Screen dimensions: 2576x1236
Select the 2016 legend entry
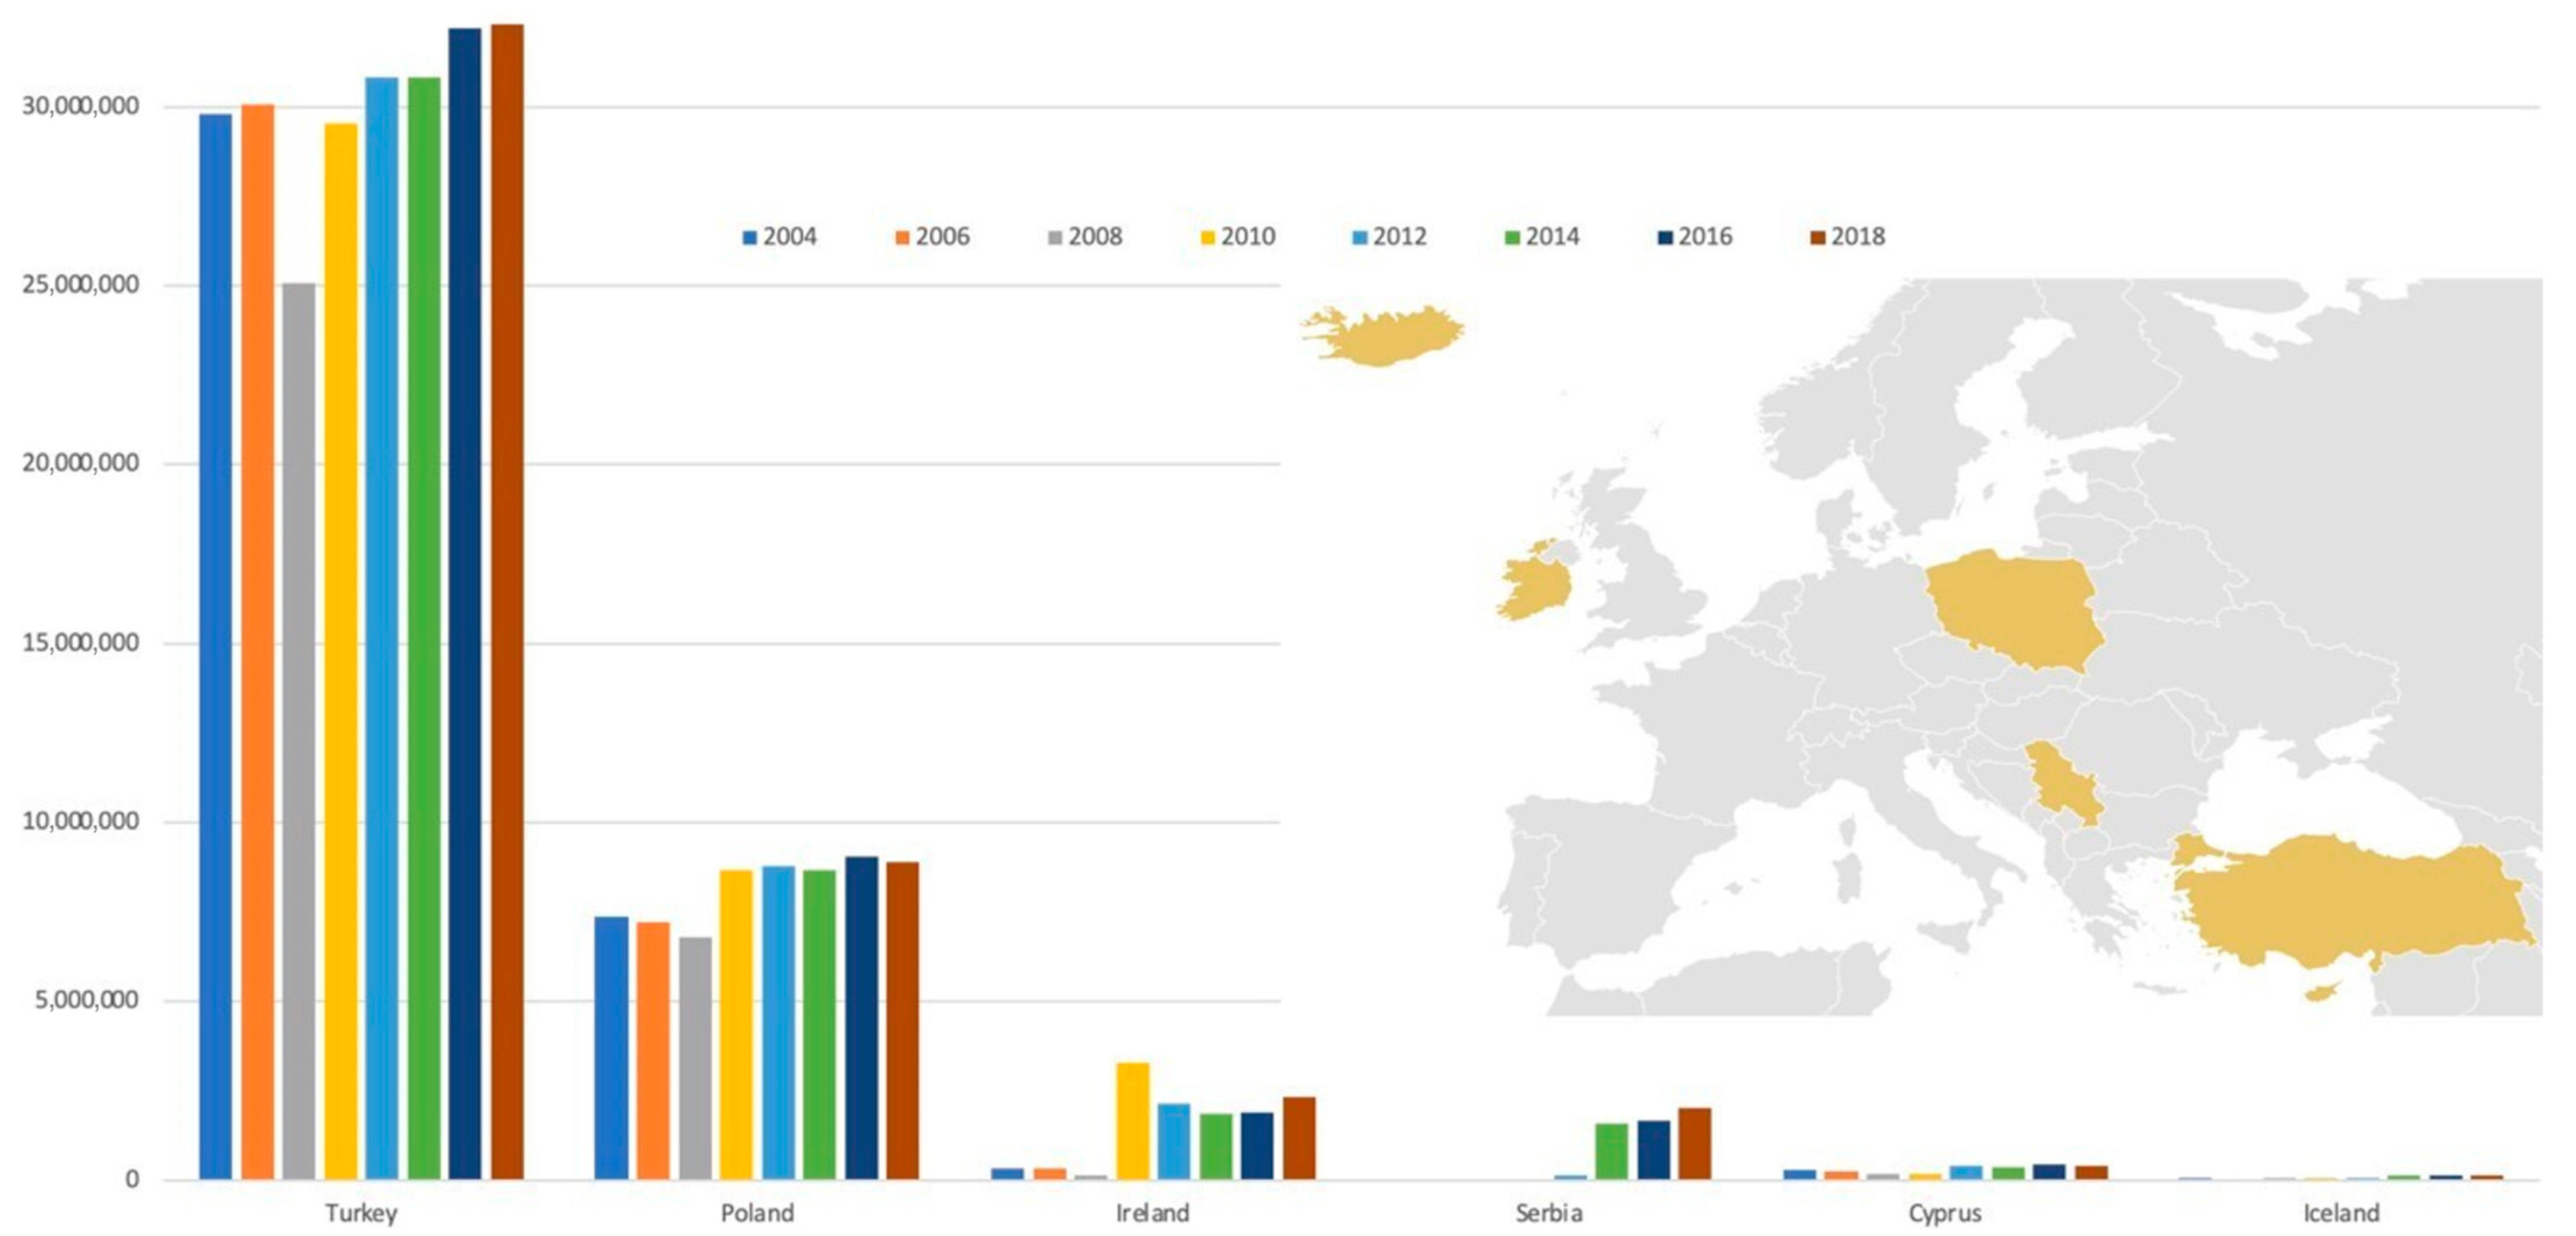click(x=1704, y=237)
